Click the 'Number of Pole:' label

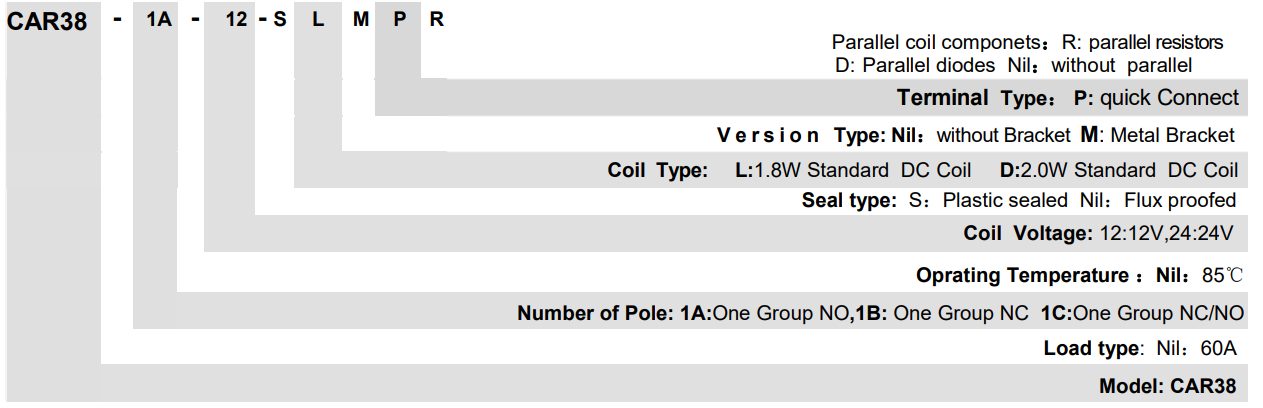click(595, 313)
